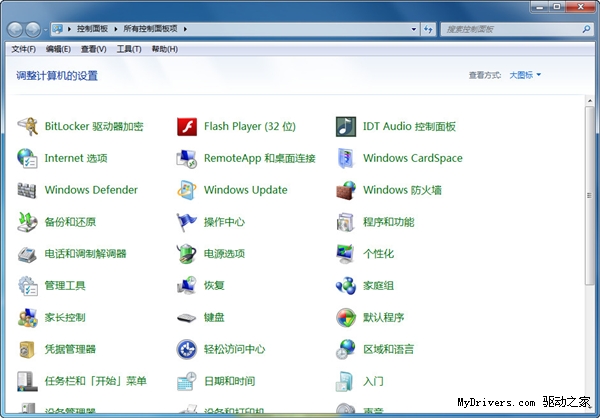Click the Windows Defender wall icon

(27, 190)
